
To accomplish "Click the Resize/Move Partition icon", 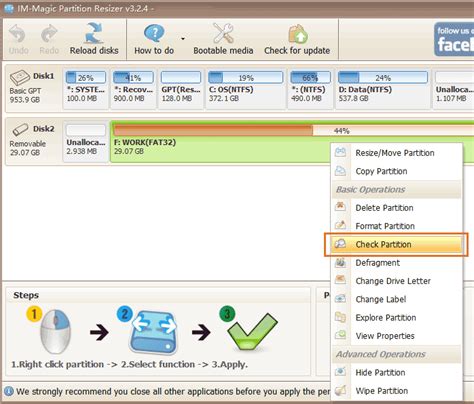I will coord(340,152).
